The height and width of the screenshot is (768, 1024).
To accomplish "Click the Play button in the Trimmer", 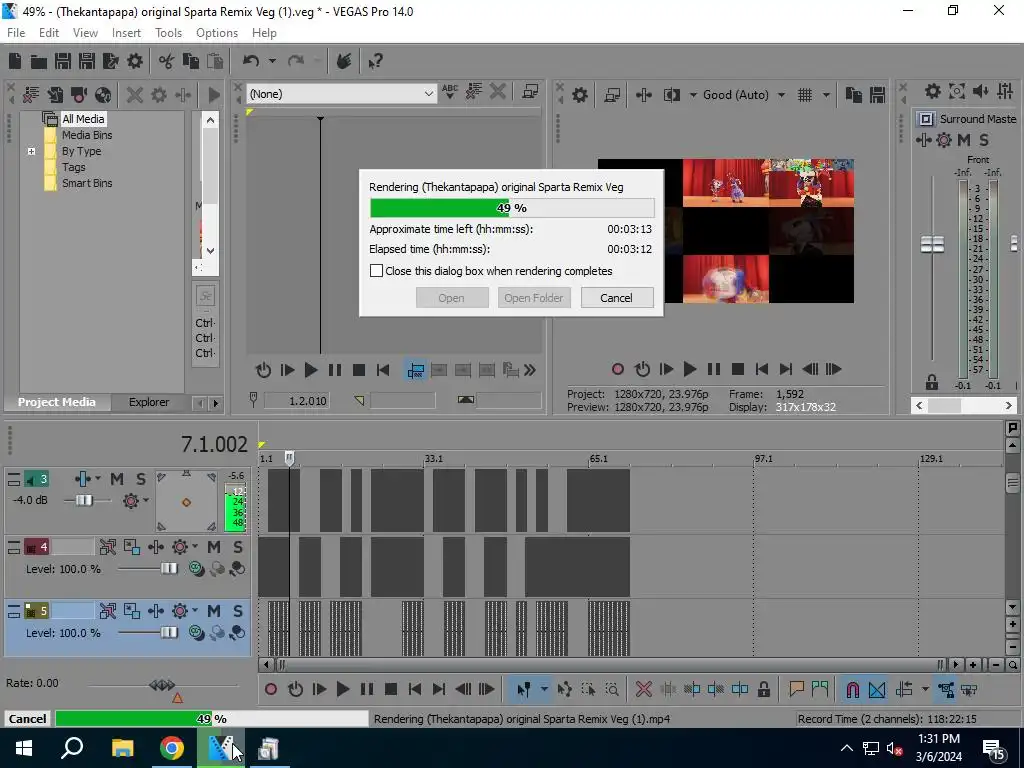I will point(311,370).
